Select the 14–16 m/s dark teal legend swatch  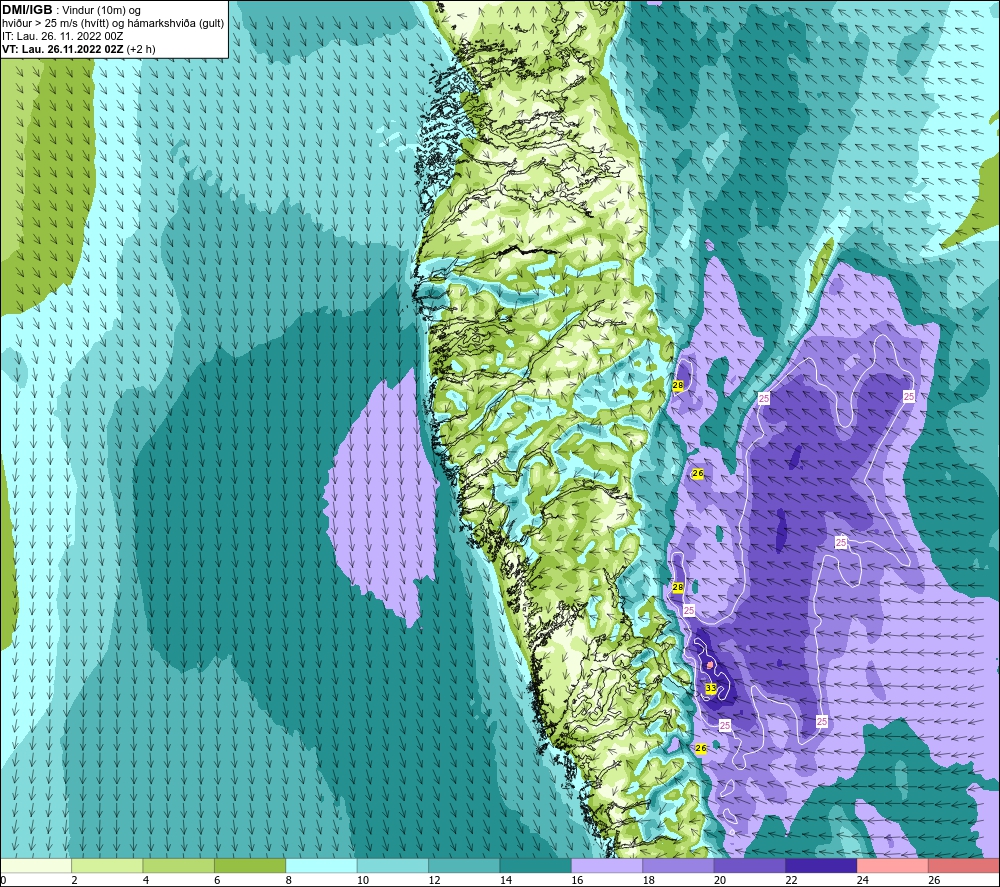(536, 866)
